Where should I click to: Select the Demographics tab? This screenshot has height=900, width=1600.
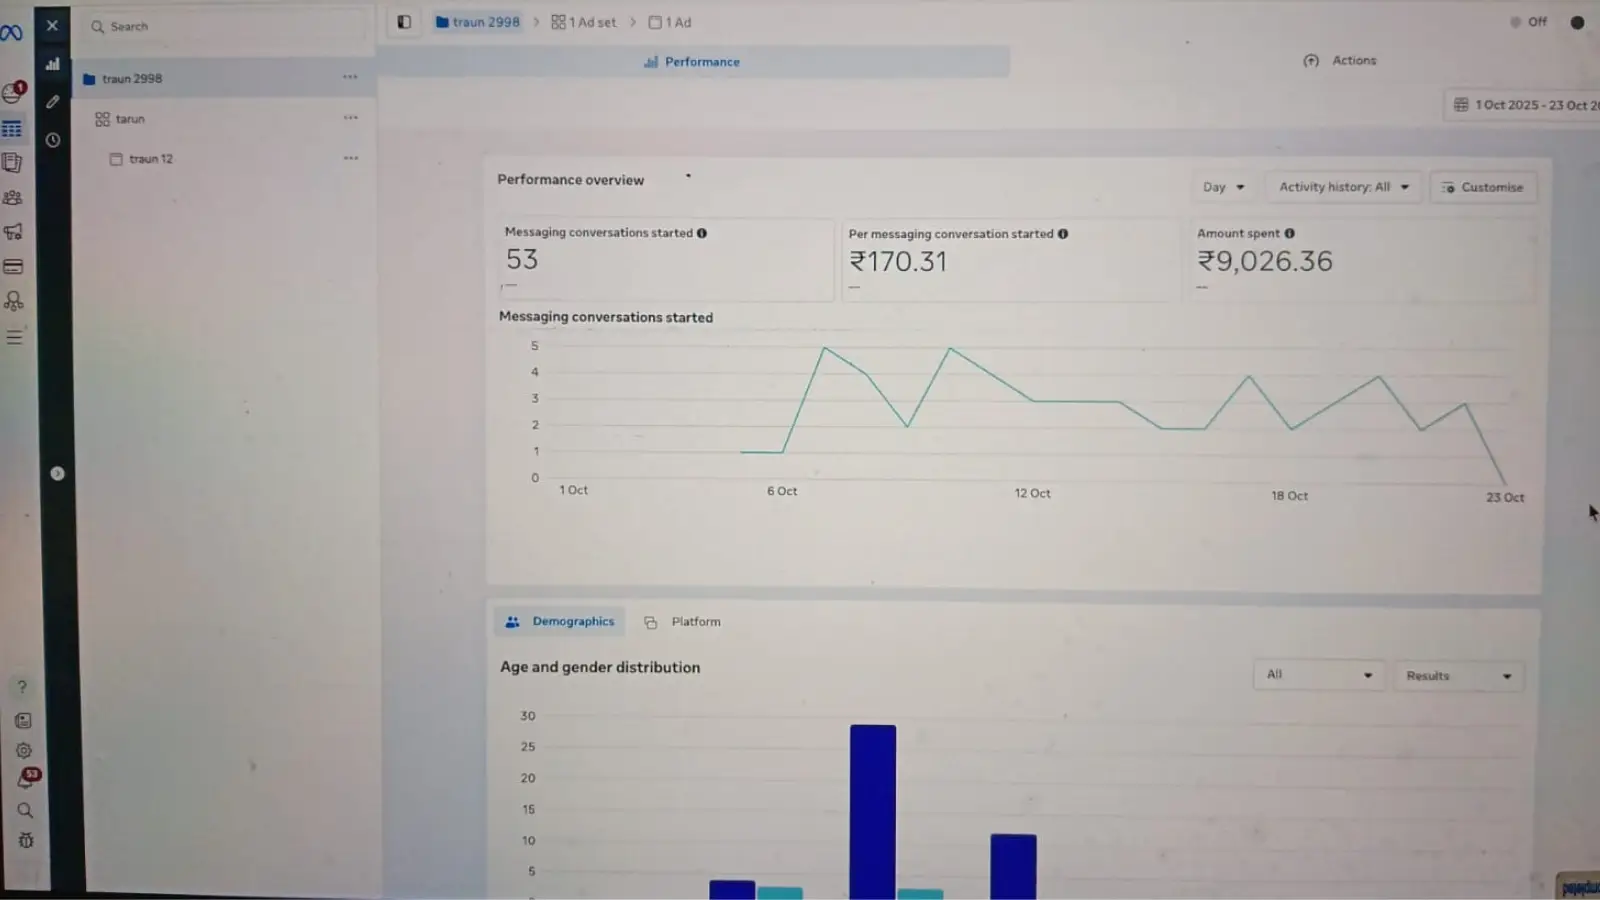(x=560, y=622)
